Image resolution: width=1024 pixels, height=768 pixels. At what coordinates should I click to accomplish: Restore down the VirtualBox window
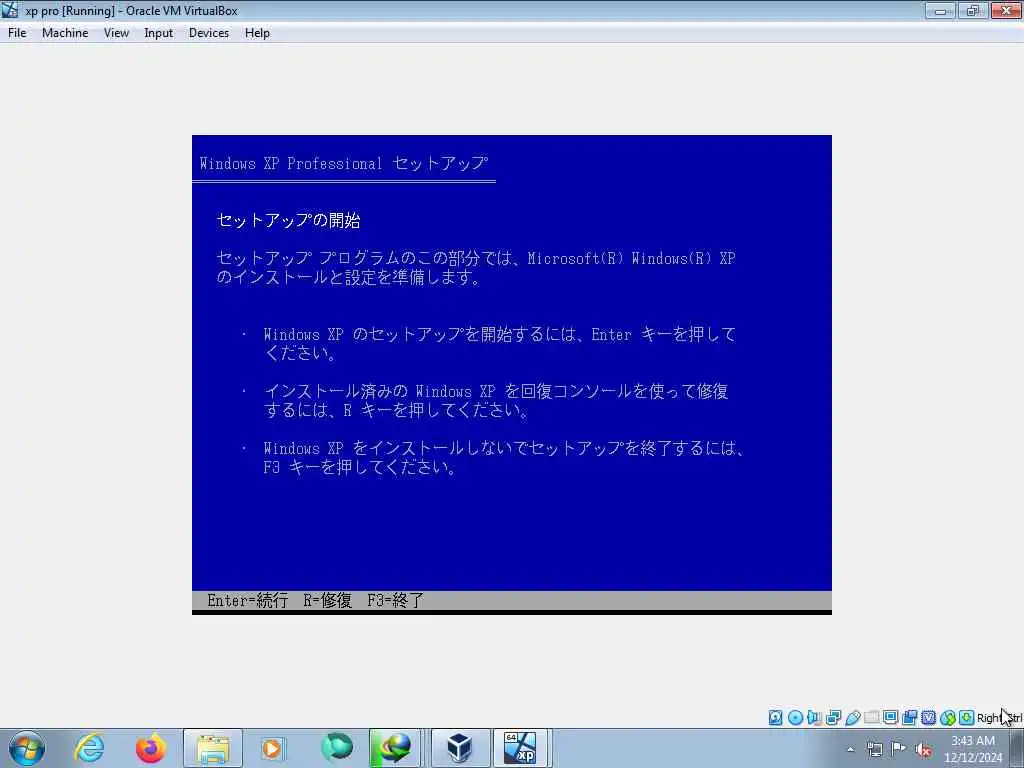(973, 10)
